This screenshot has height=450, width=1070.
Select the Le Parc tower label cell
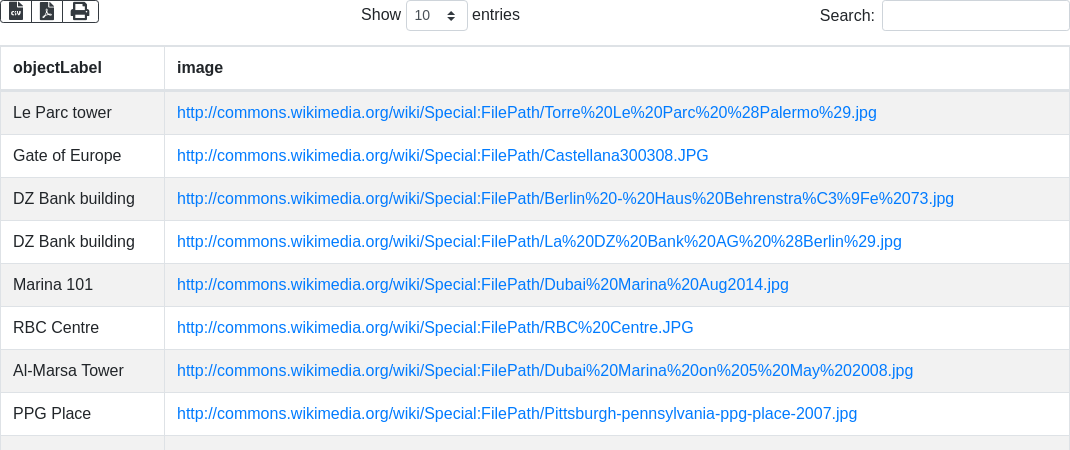click(82, 113)
